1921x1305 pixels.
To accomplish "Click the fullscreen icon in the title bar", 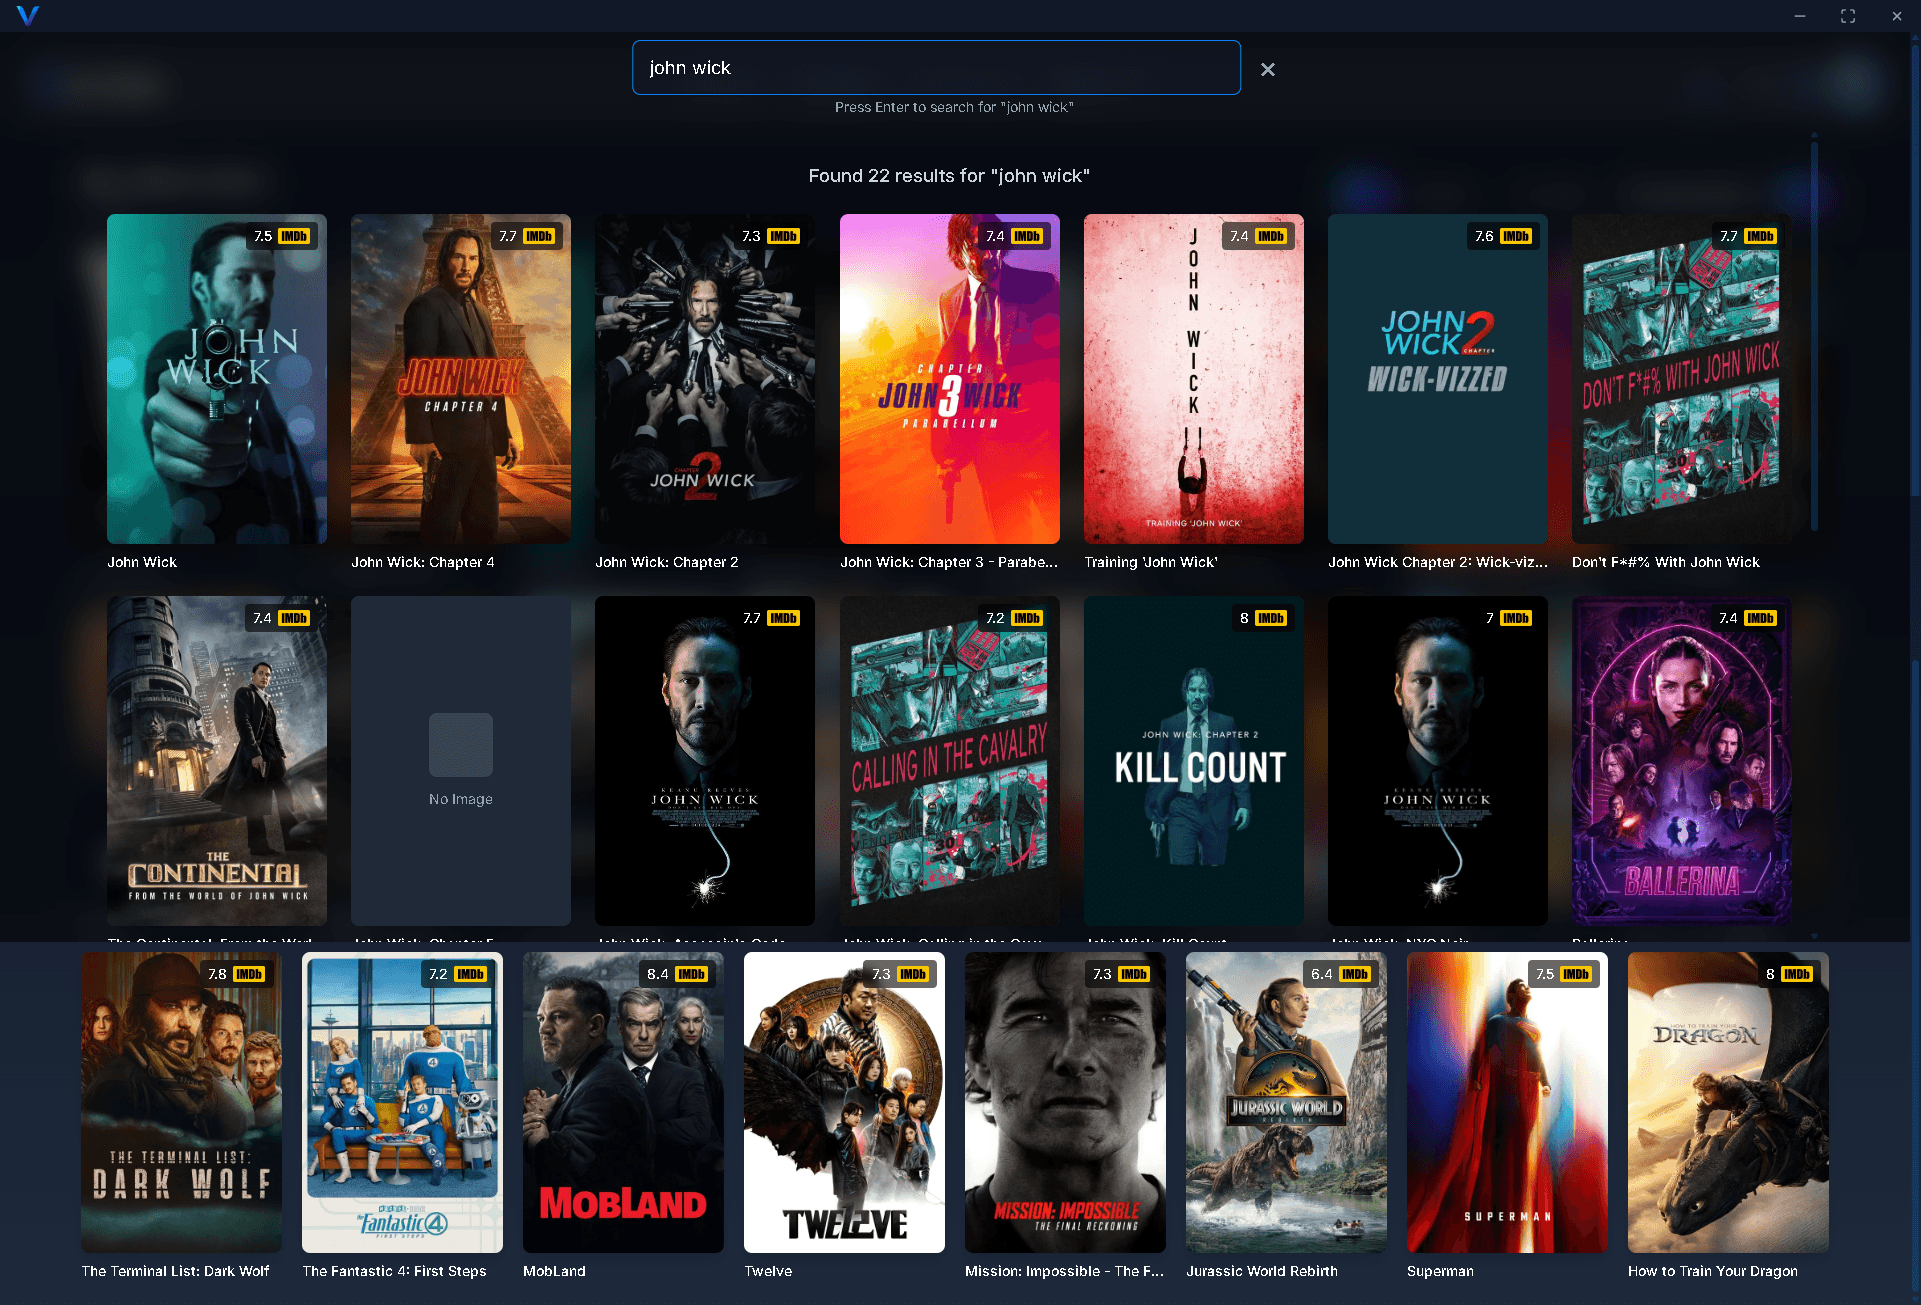I will 1848,16.
